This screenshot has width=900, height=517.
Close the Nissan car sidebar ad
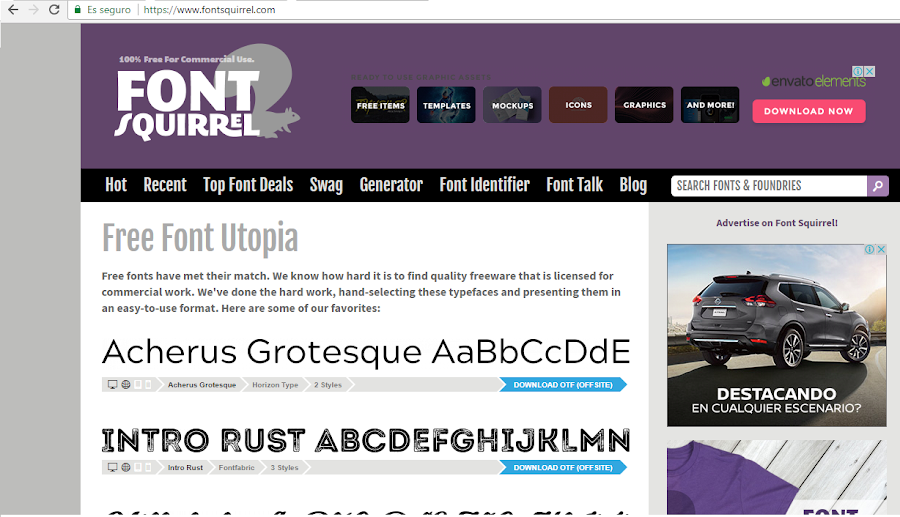(881, 249)
